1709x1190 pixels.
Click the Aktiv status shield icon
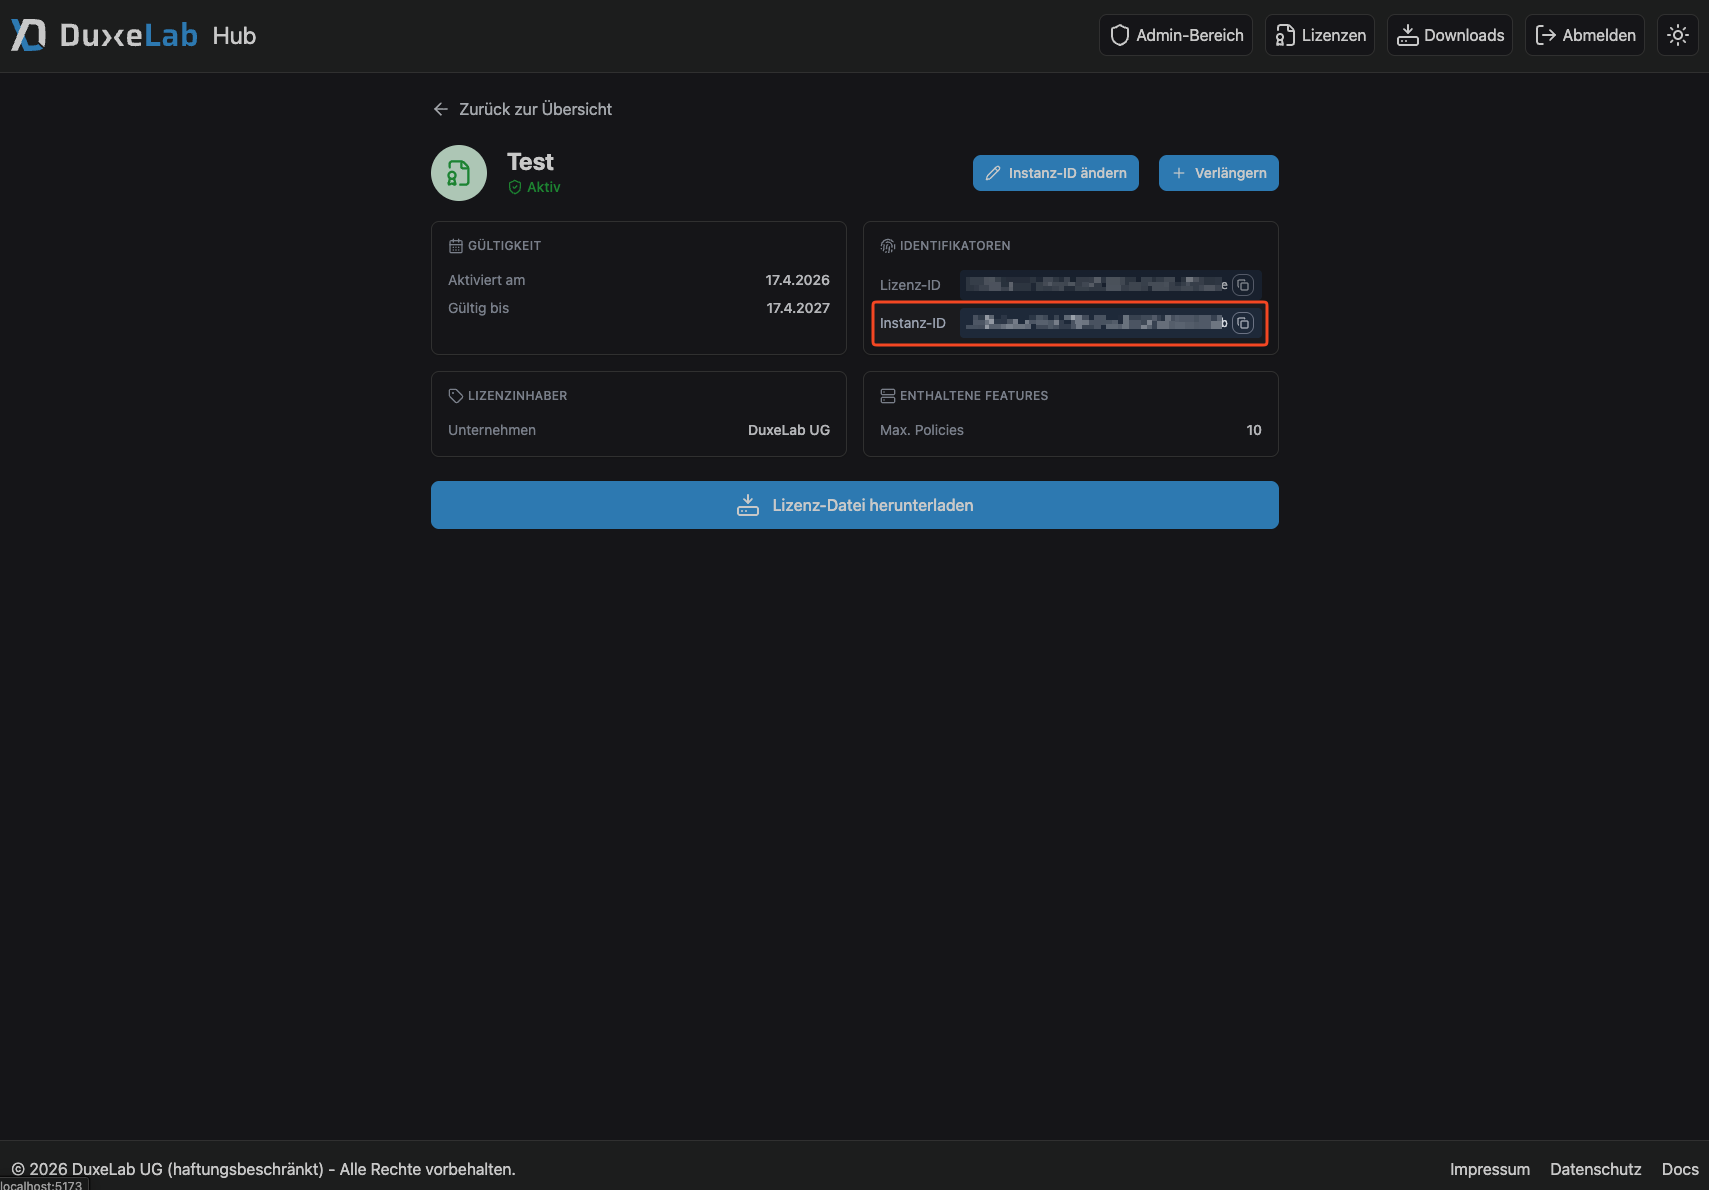pos(515,187)
